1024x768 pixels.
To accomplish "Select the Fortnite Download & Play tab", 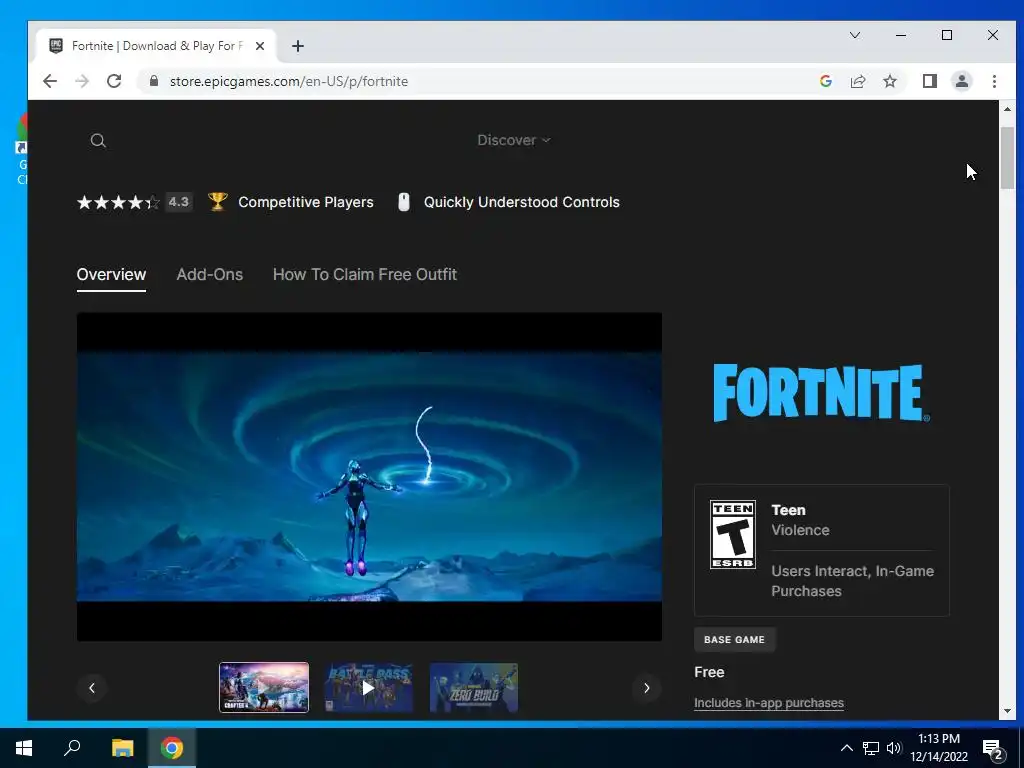I will pos(157,46).
